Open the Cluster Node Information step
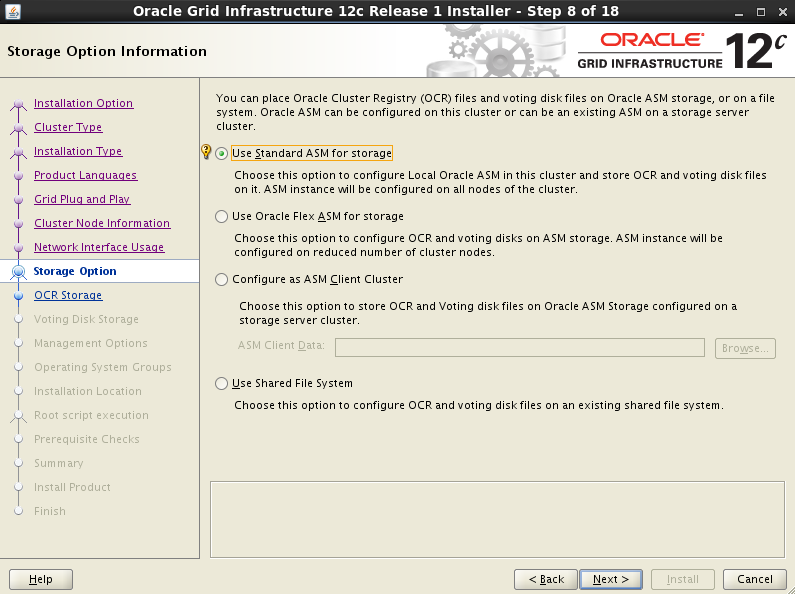 [102, 223]
